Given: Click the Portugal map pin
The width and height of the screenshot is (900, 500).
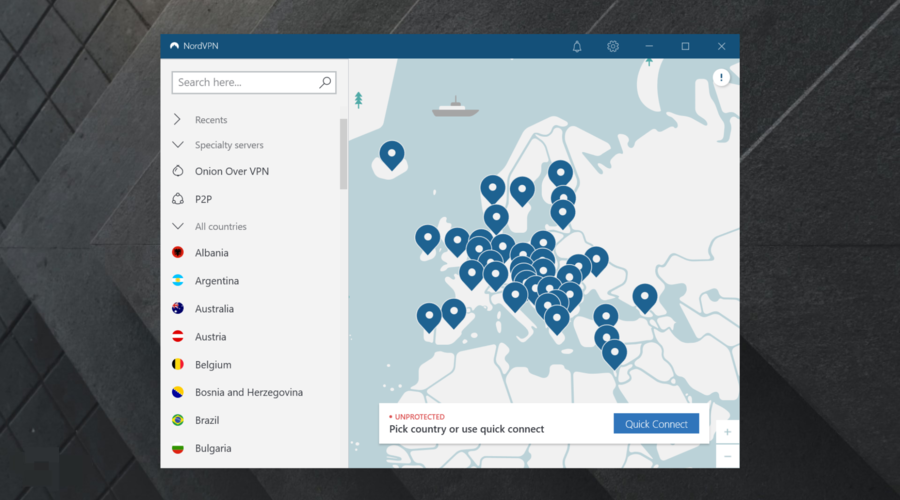Looking at the screenshot, I should click(429, 317).
